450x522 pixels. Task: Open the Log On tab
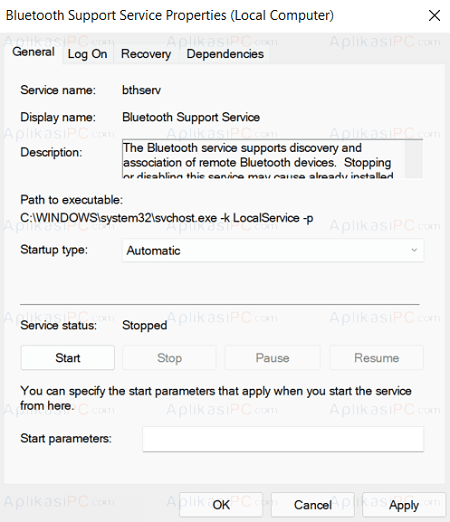[x=88, y=54]
